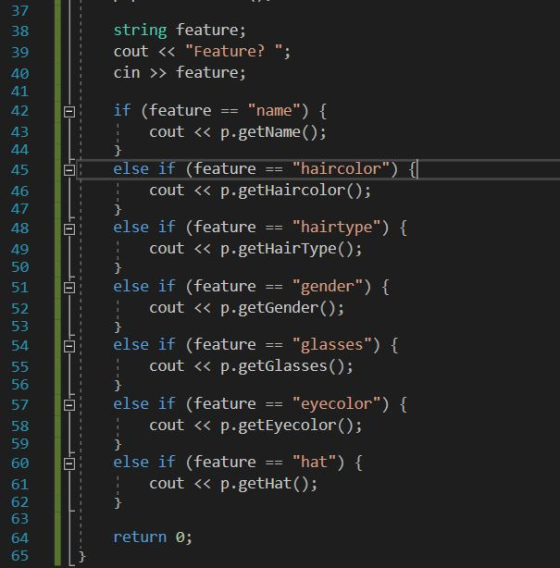This screenshot has width=560, height=568.
Task: Click 'feature' variable on line 40
Action: pos(206,72)
